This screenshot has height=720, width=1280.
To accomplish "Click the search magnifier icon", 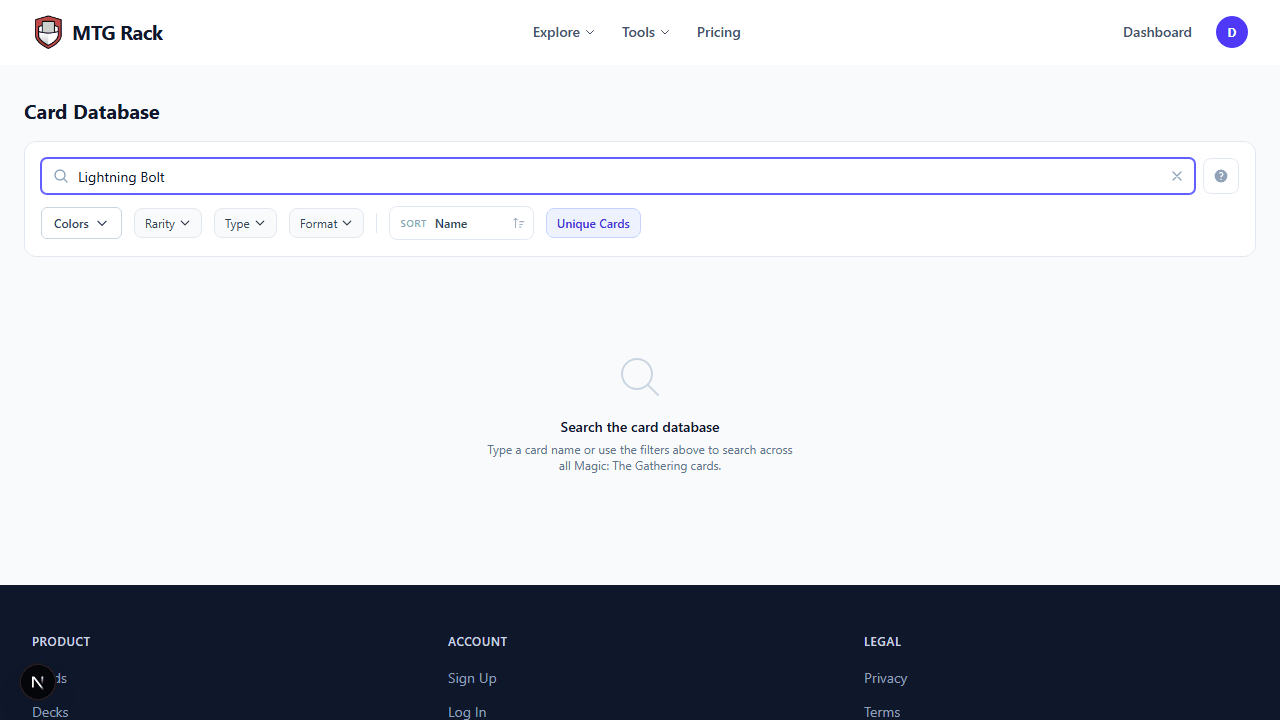I will (60, 176).
